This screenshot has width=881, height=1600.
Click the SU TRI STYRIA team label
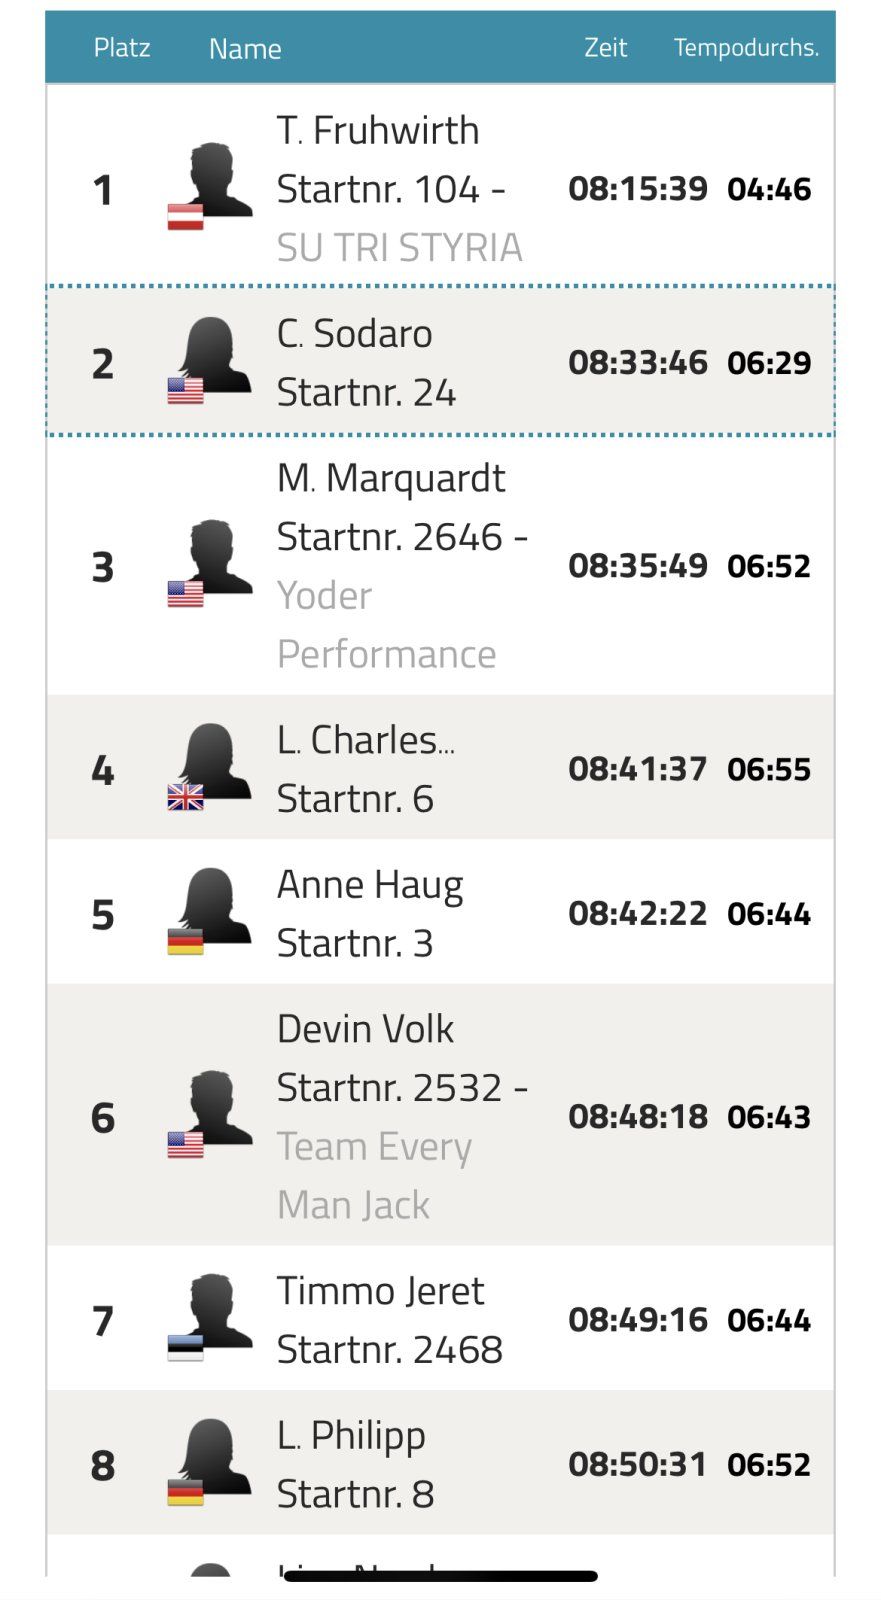pos(400,248)
